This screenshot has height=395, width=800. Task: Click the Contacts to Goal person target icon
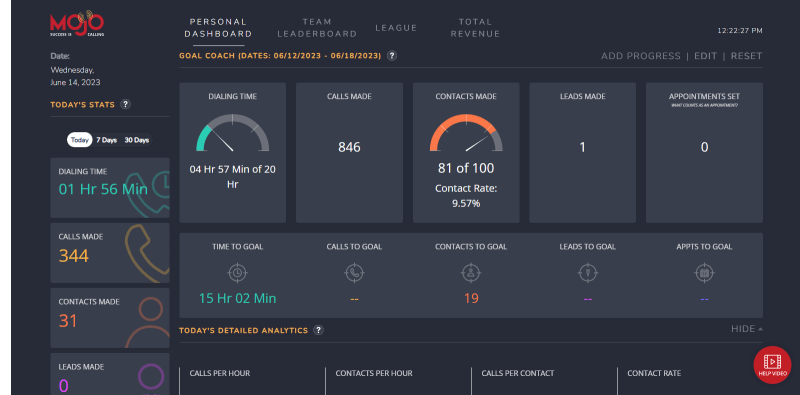[x=471, y=273]
